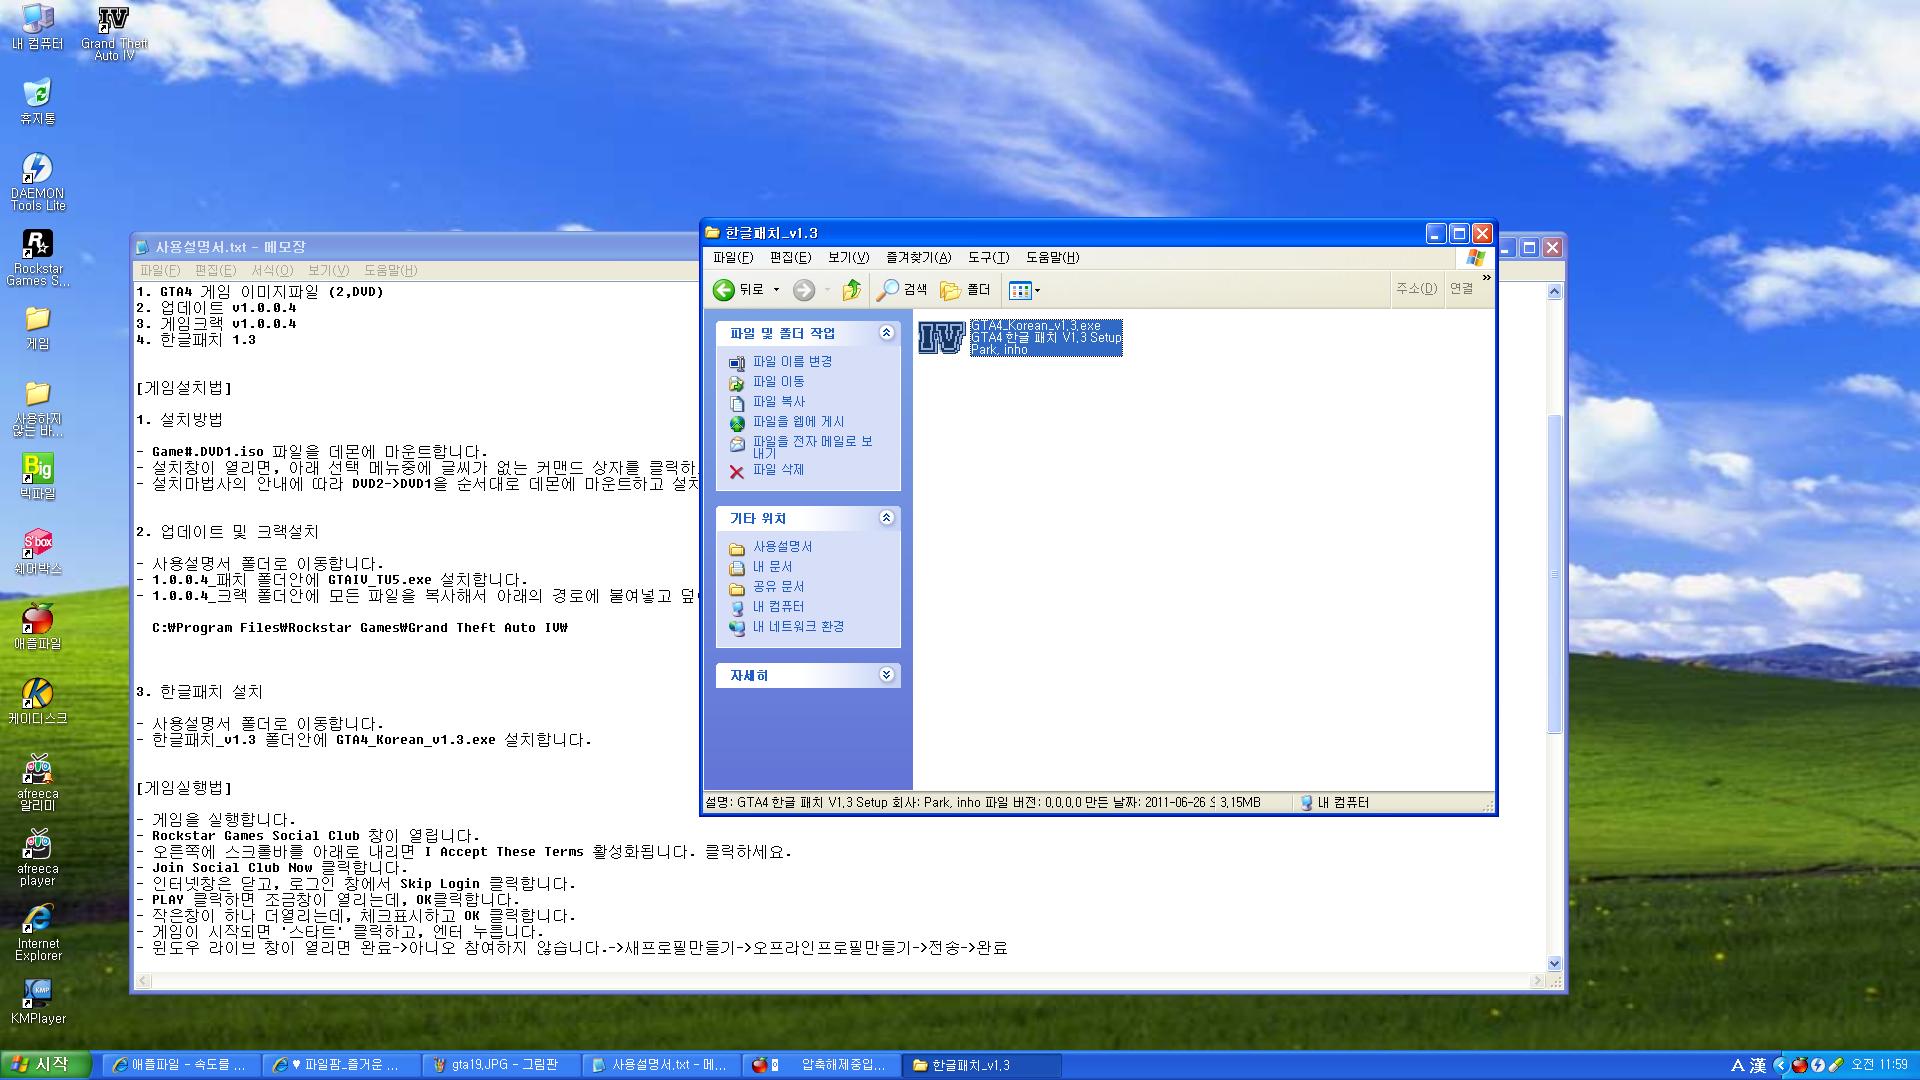1920x1080 pixels.
Task: Click the 주소(D) address bar label
Action: (x=1416, y=288)
